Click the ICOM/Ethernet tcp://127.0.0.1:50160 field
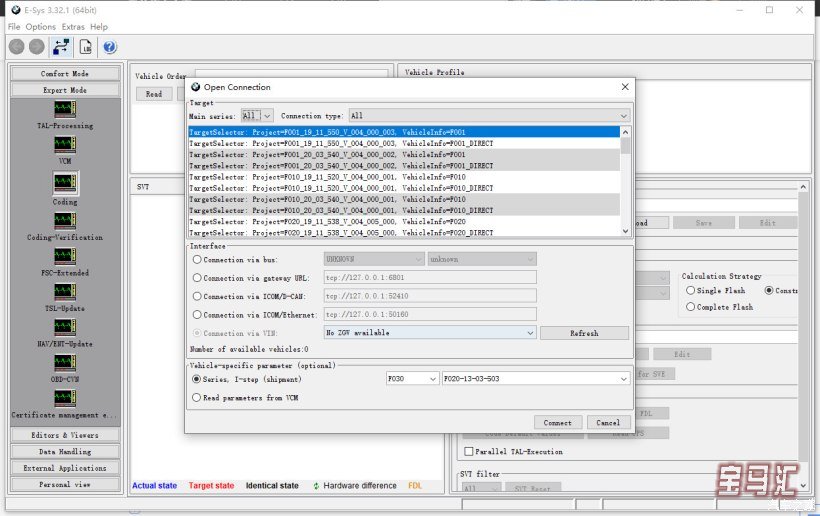This screenshot has width=820, height=516. tap(430, 314)
